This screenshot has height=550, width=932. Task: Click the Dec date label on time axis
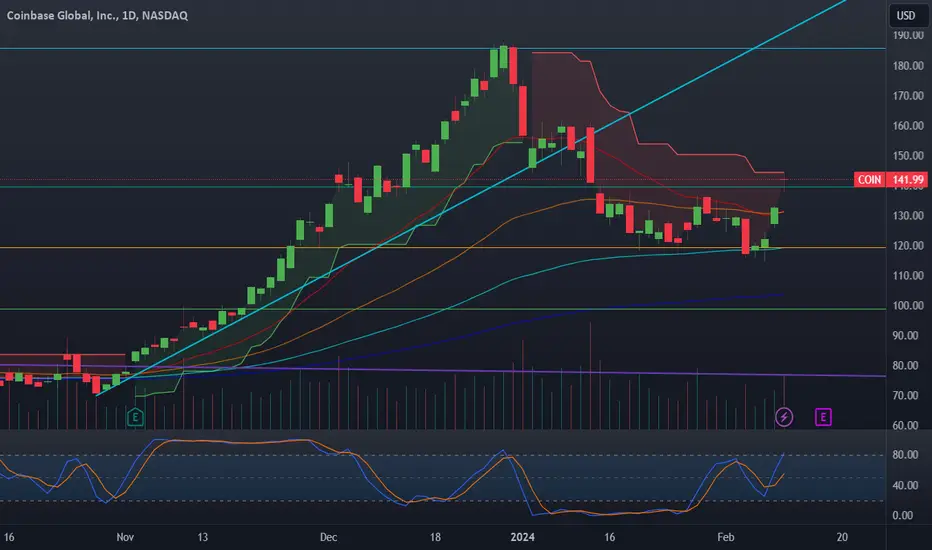tap(328, 538)
